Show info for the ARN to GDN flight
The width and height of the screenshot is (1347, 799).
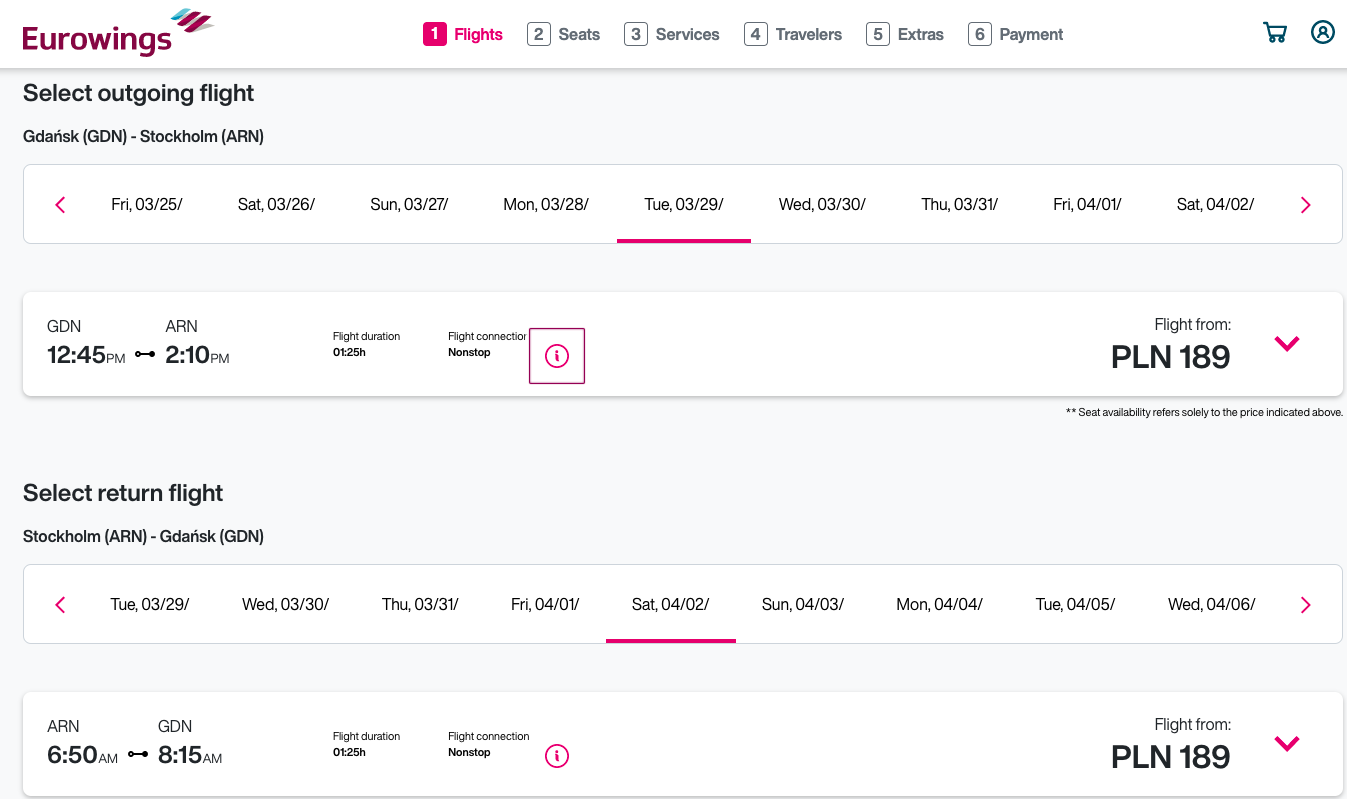[x=557, y=755]
